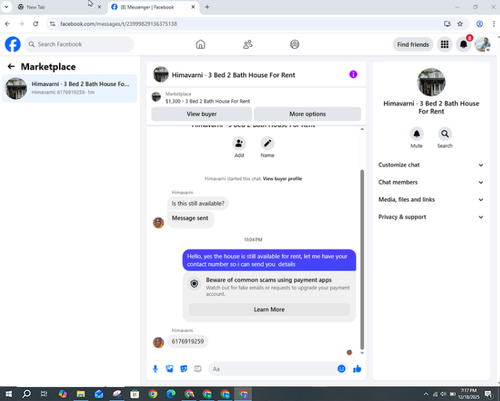Image resolution: width=500 pixels, height=401 pixels.
Task: Open the Facebook menu grid icon
Action: click(445, 44)
